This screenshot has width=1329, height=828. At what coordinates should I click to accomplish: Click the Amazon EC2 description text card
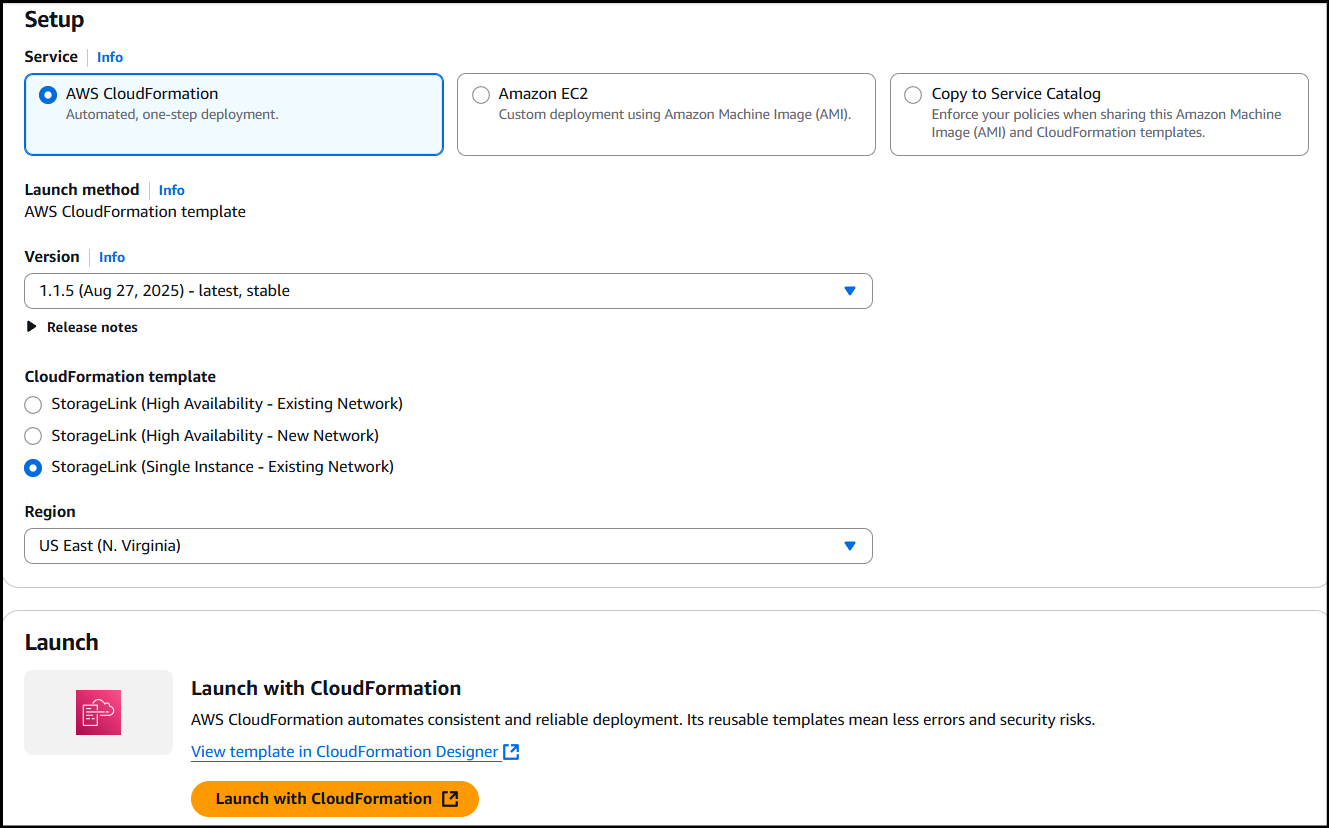coord(674,115)
